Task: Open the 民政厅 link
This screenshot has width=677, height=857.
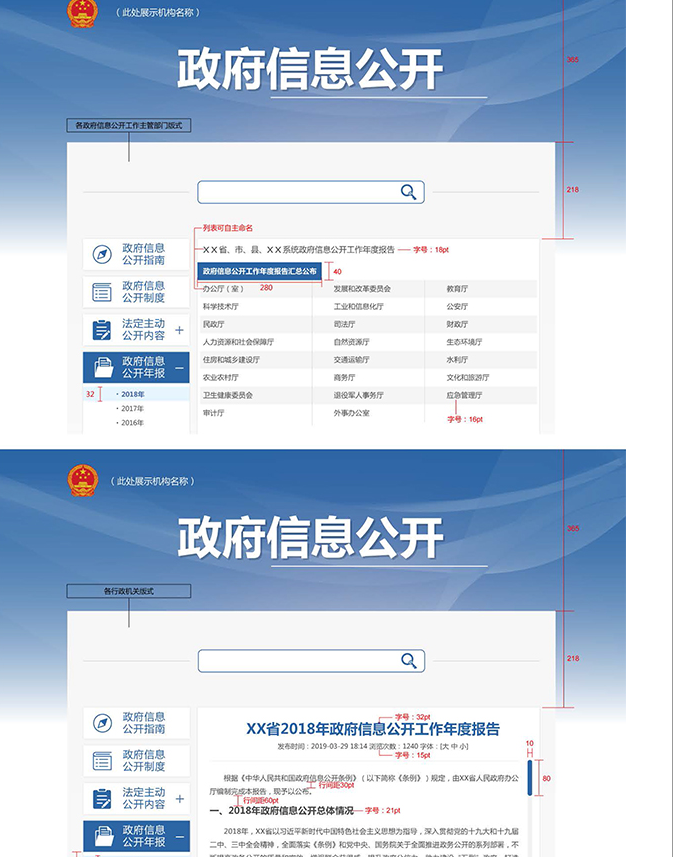Action: point(214,324)
